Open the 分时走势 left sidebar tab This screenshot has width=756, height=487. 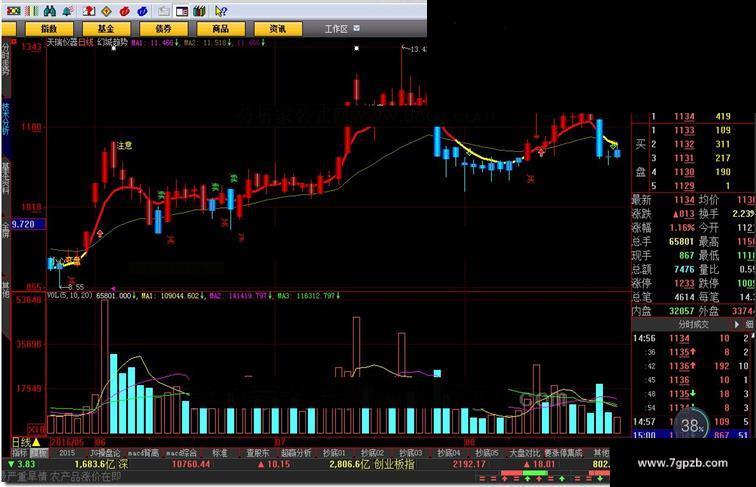[5, 60]
